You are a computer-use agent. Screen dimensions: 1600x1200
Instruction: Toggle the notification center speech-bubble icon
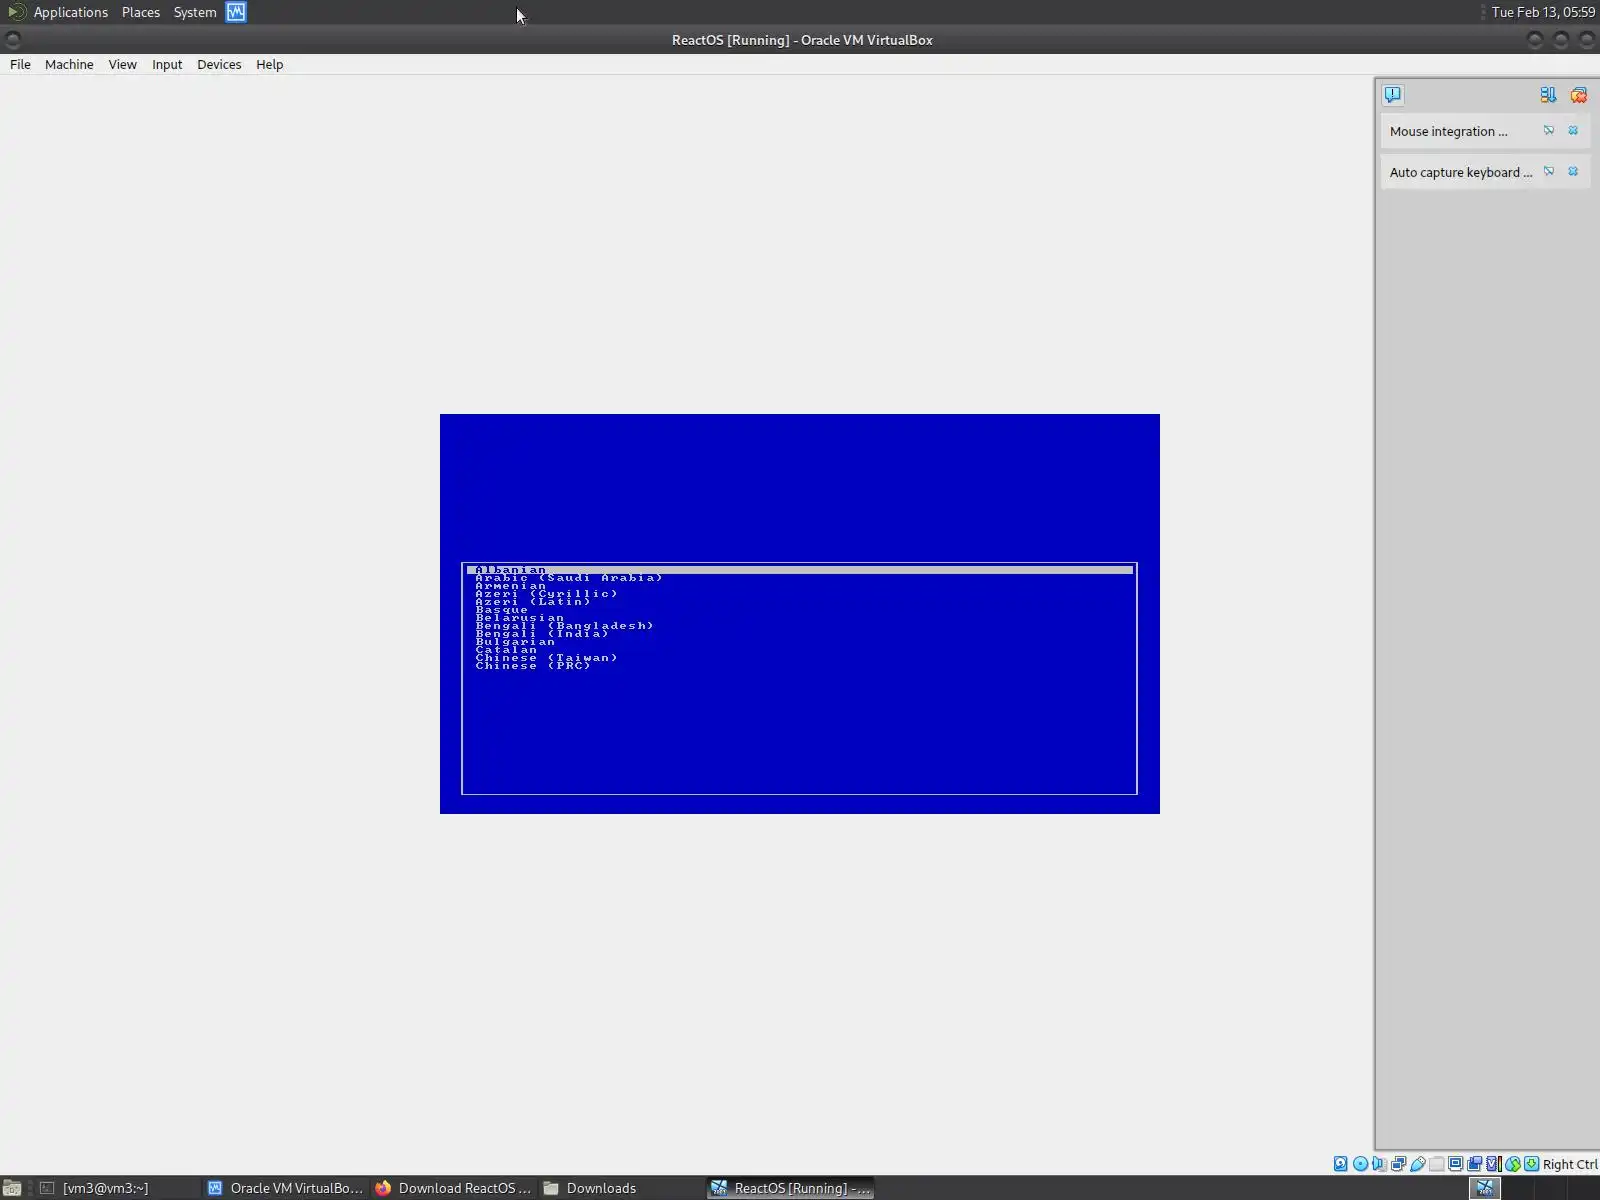(1393, 95)
